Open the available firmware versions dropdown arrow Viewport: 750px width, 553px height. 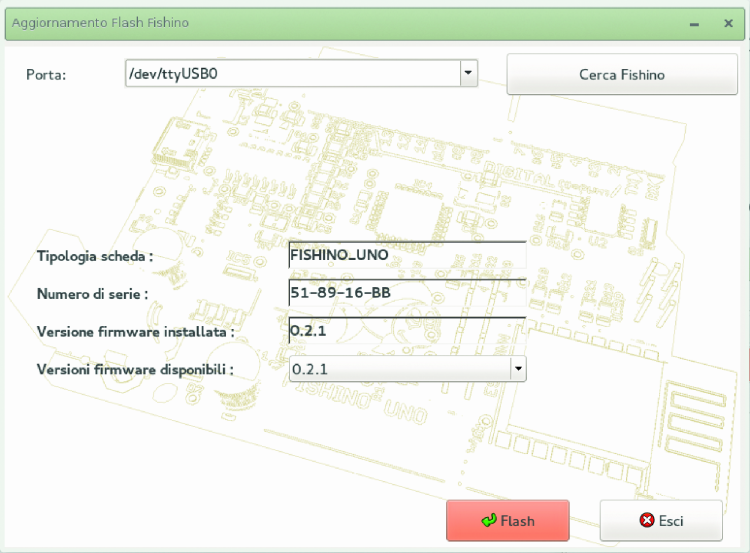[517, 369]
